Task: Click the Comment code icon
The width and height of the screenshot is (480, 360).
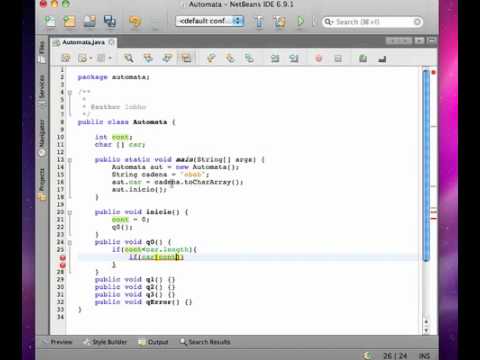Action: coord(363,59)
